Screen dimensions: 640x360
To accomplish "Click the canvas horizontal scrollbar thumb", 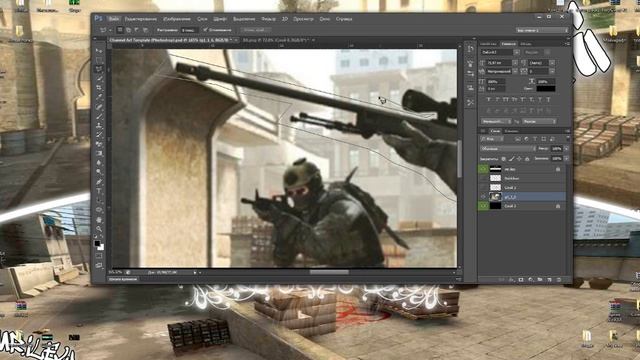I will [329, 272].
